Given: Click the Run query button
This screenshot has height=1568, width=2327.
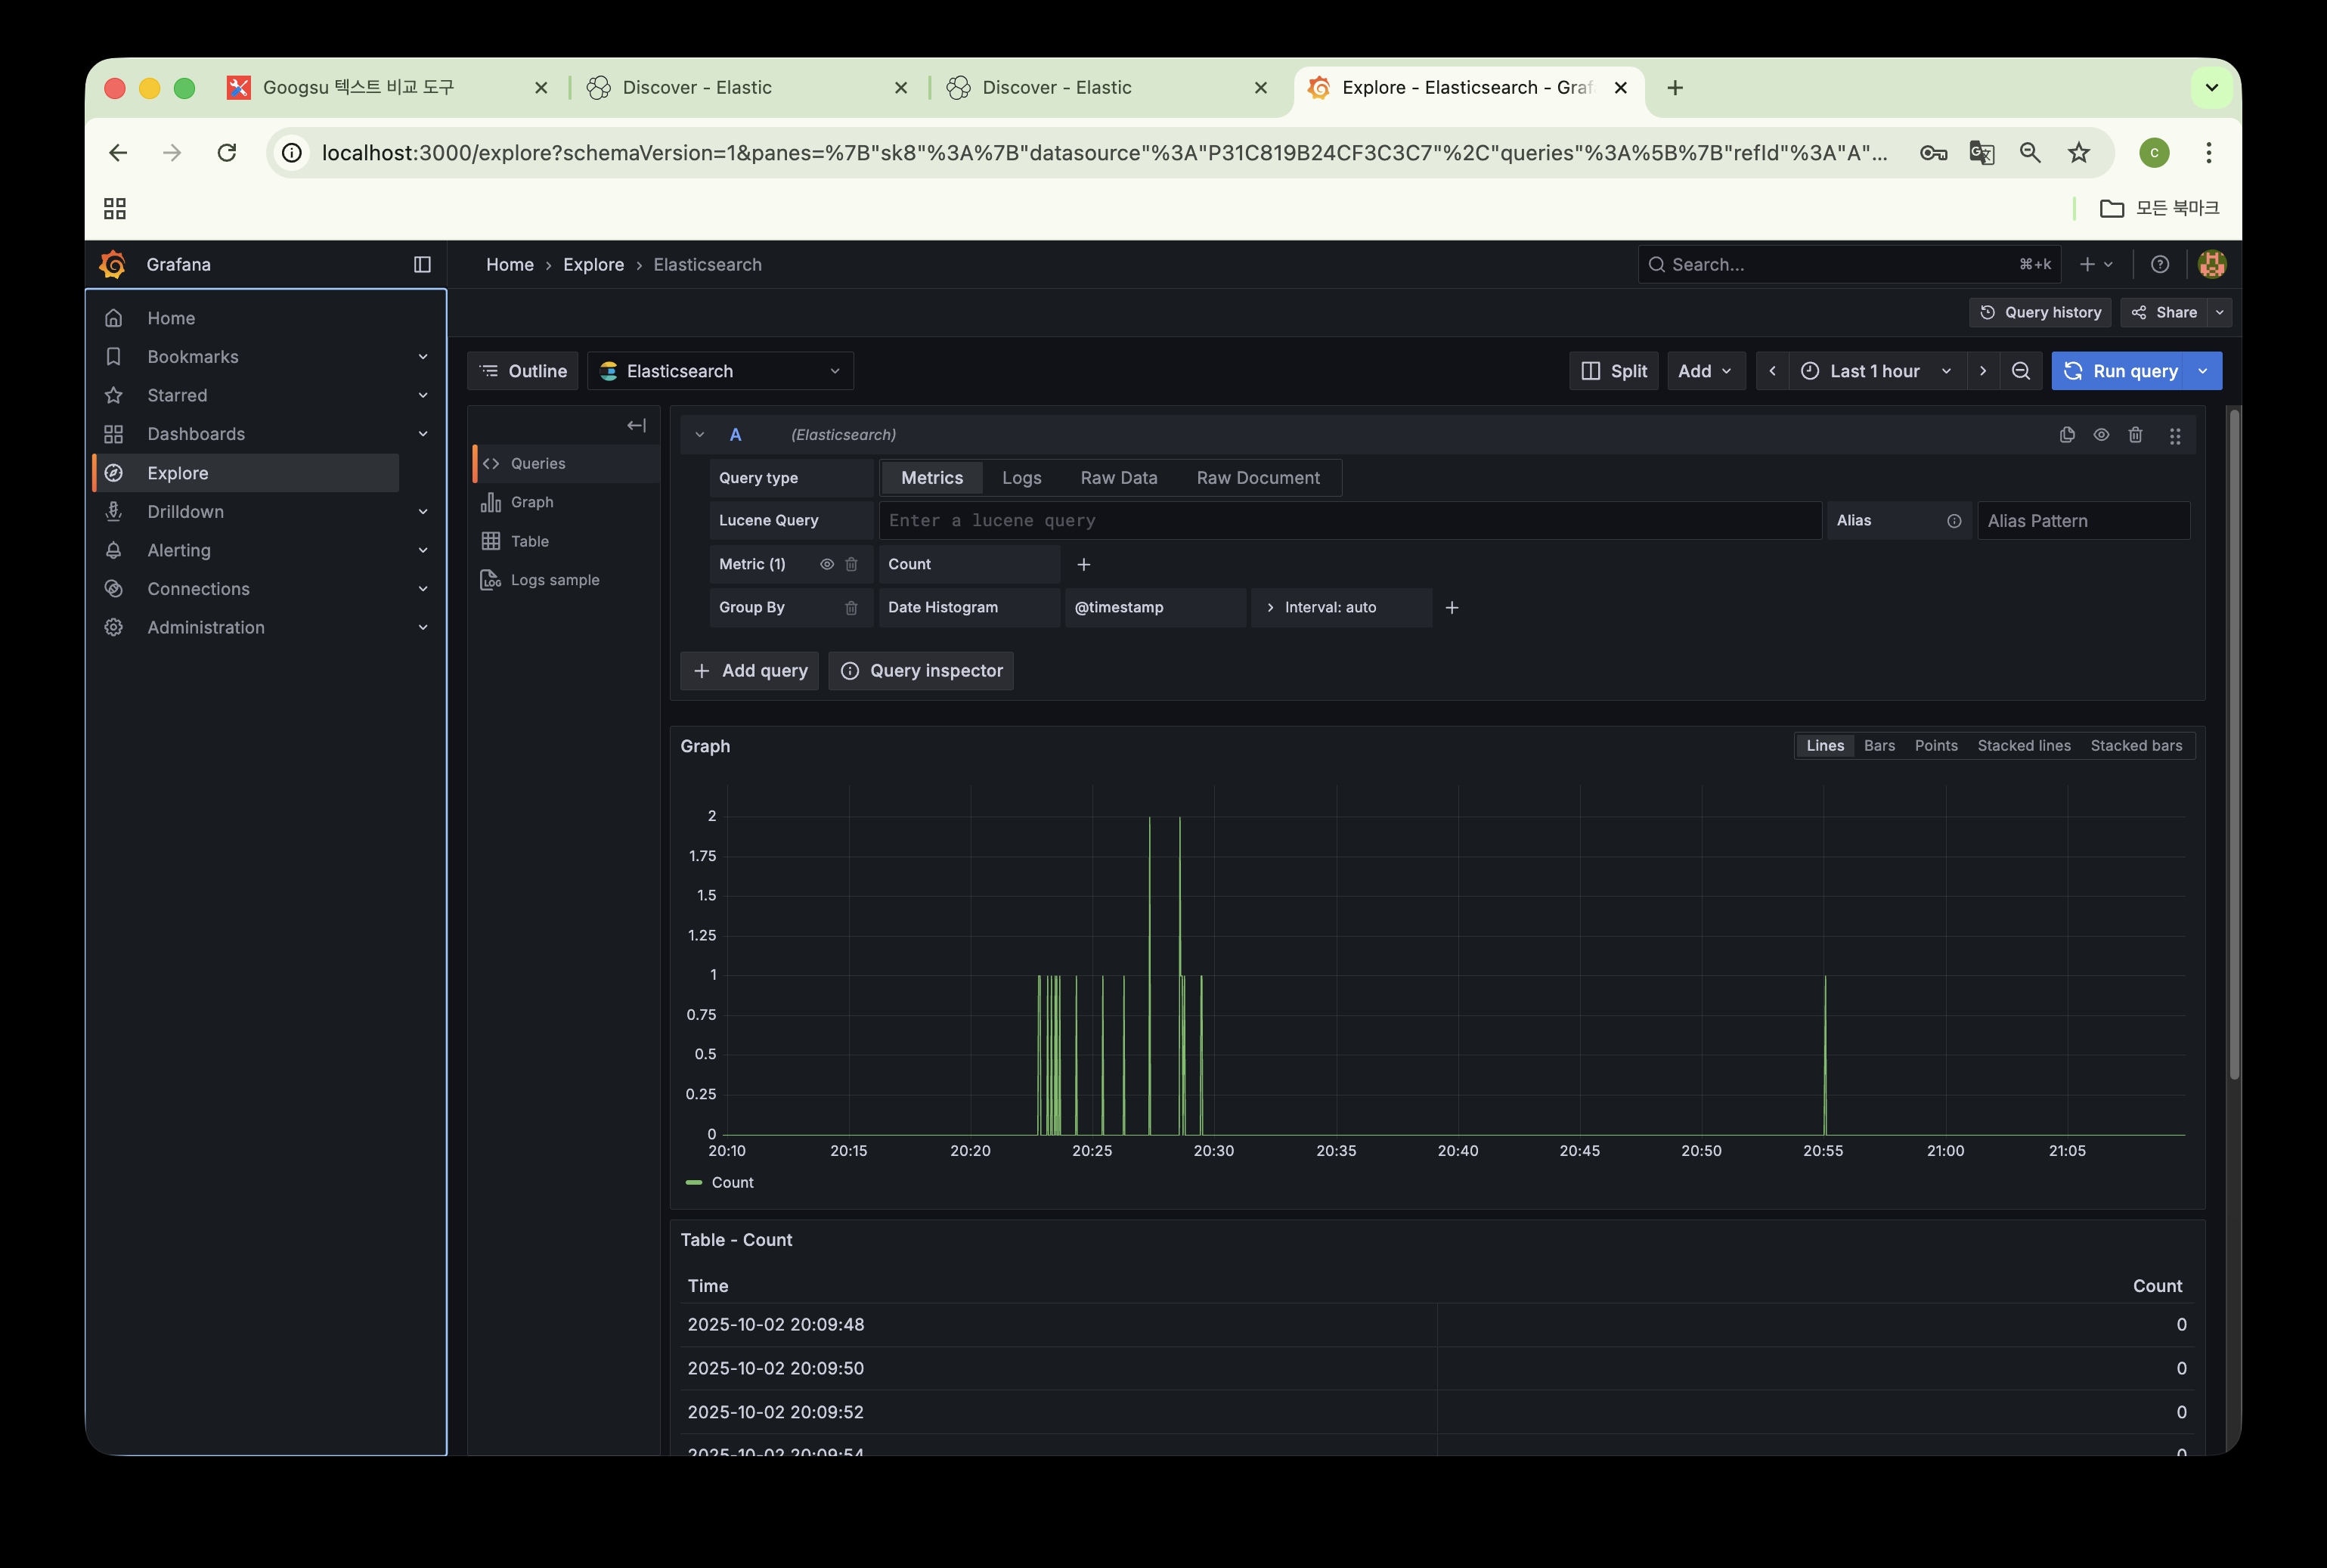Looking at the screenshot, I should (x=2120, y=371).
